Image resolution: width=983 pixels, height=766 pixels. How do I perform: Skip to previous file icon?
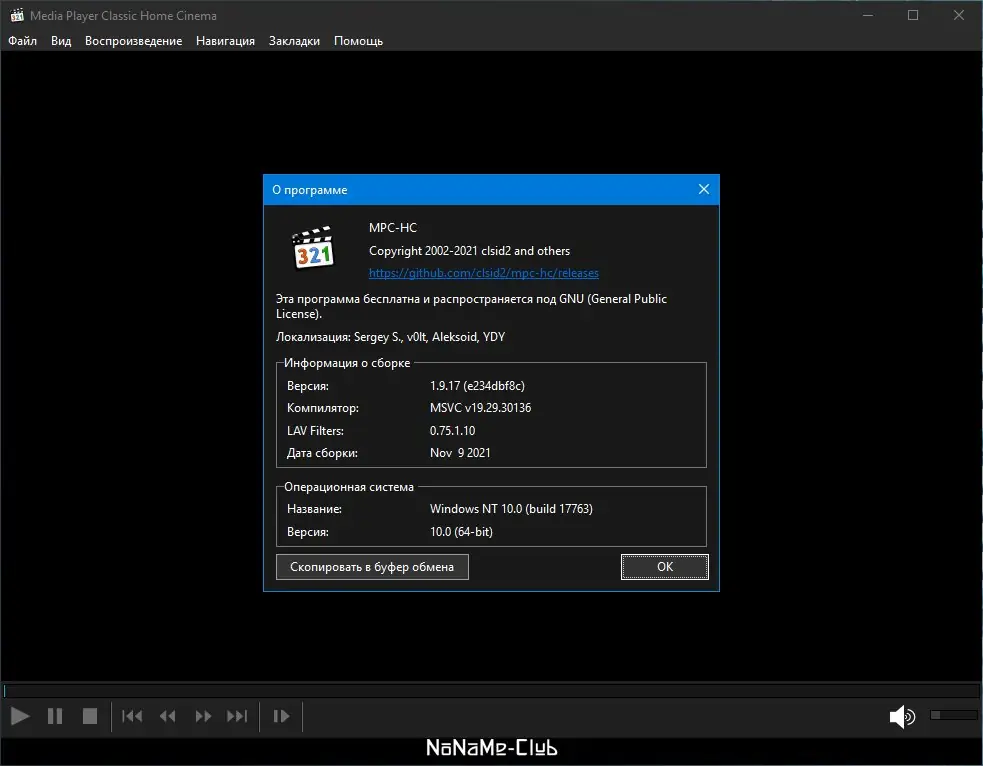pos(132,716)
